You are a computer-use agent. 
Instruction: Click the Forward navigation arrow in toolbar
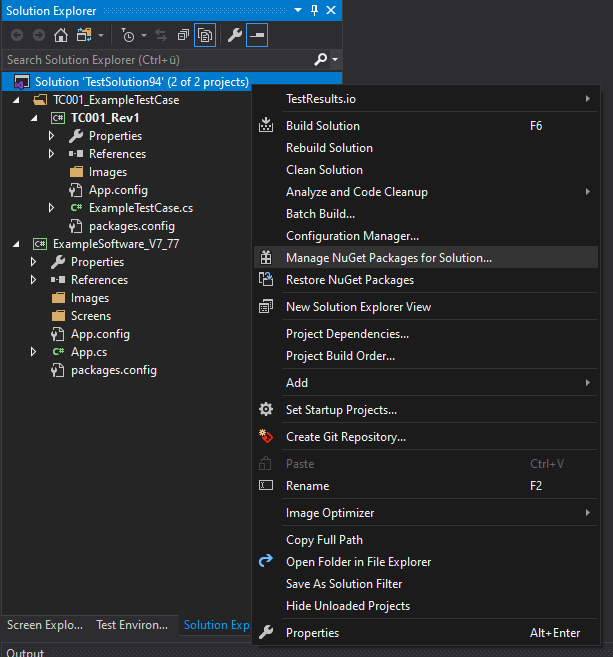pyautogui.click(x=39, y=35)
